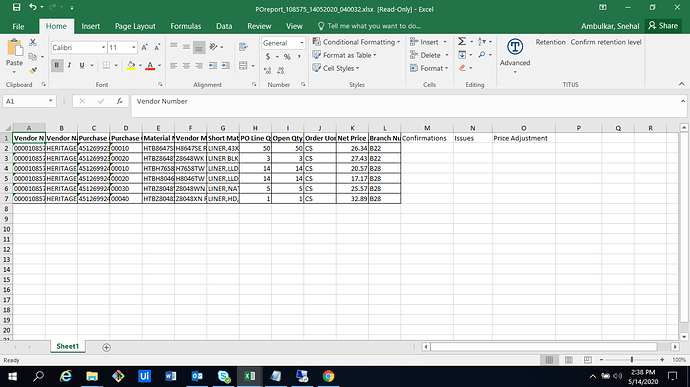Image resolution: width=690 pixels, height=387 pixels.
Task: Click the Wrap Text icon
Action: [x=243, y=47]
